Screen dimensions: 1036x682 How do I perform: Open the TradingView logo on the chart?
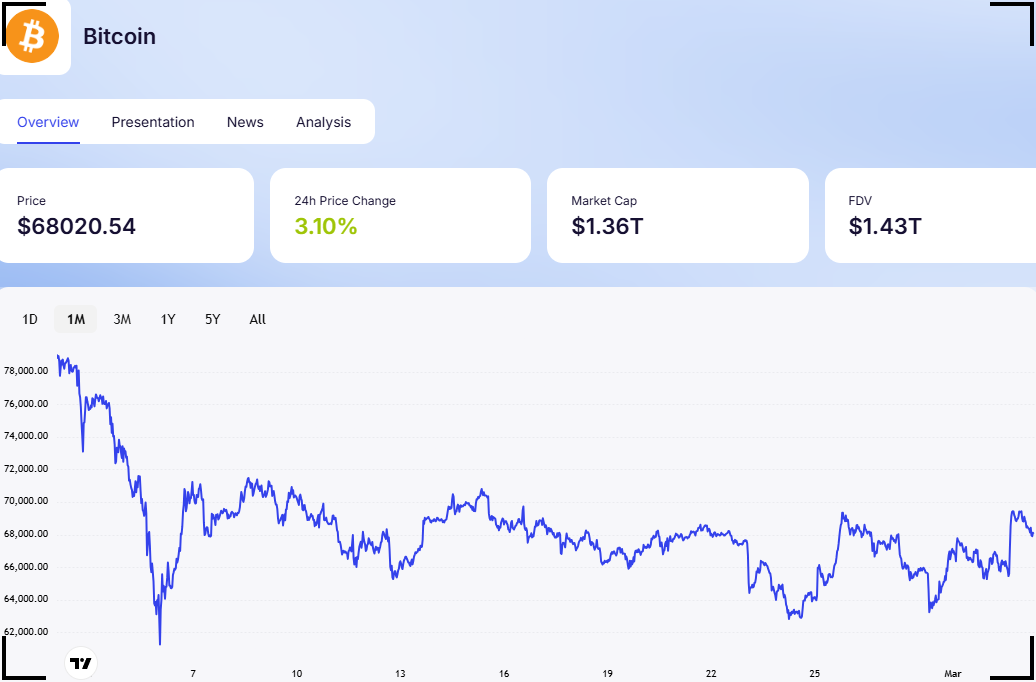(81, 663)
